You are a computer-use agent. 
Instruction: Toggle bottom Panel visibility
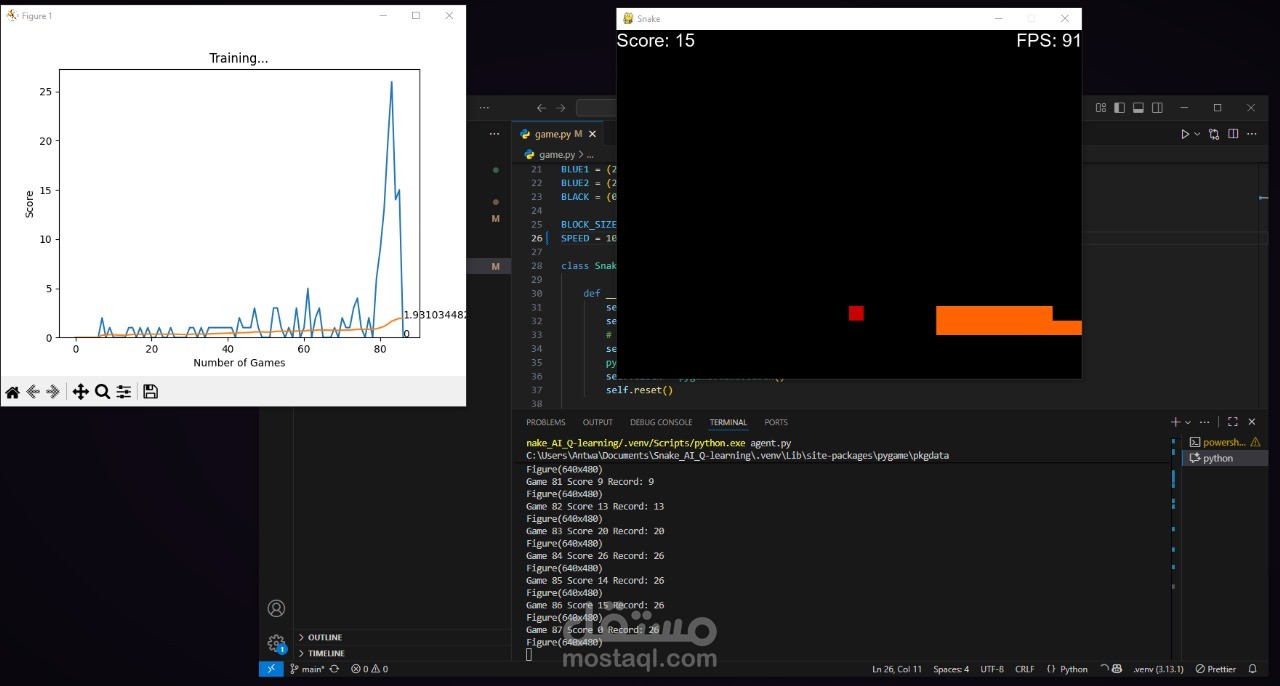click(x=1138, y=108)
